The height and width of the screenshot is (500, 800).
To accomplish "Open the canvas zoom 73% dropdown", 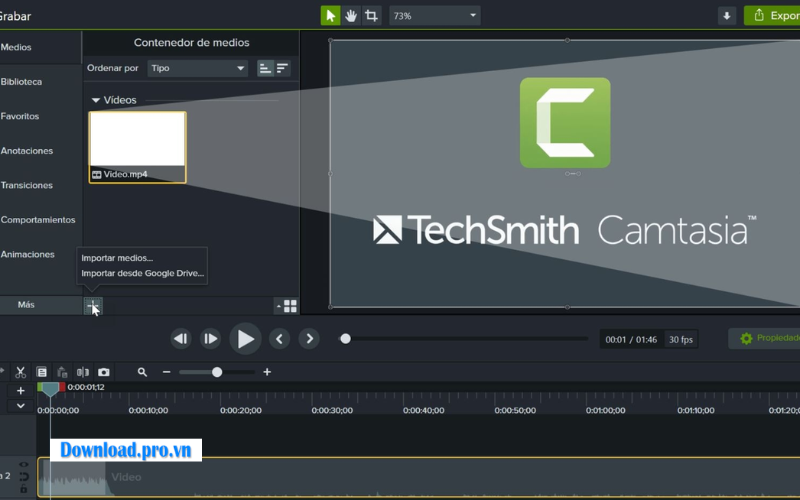I will [435, 16].
